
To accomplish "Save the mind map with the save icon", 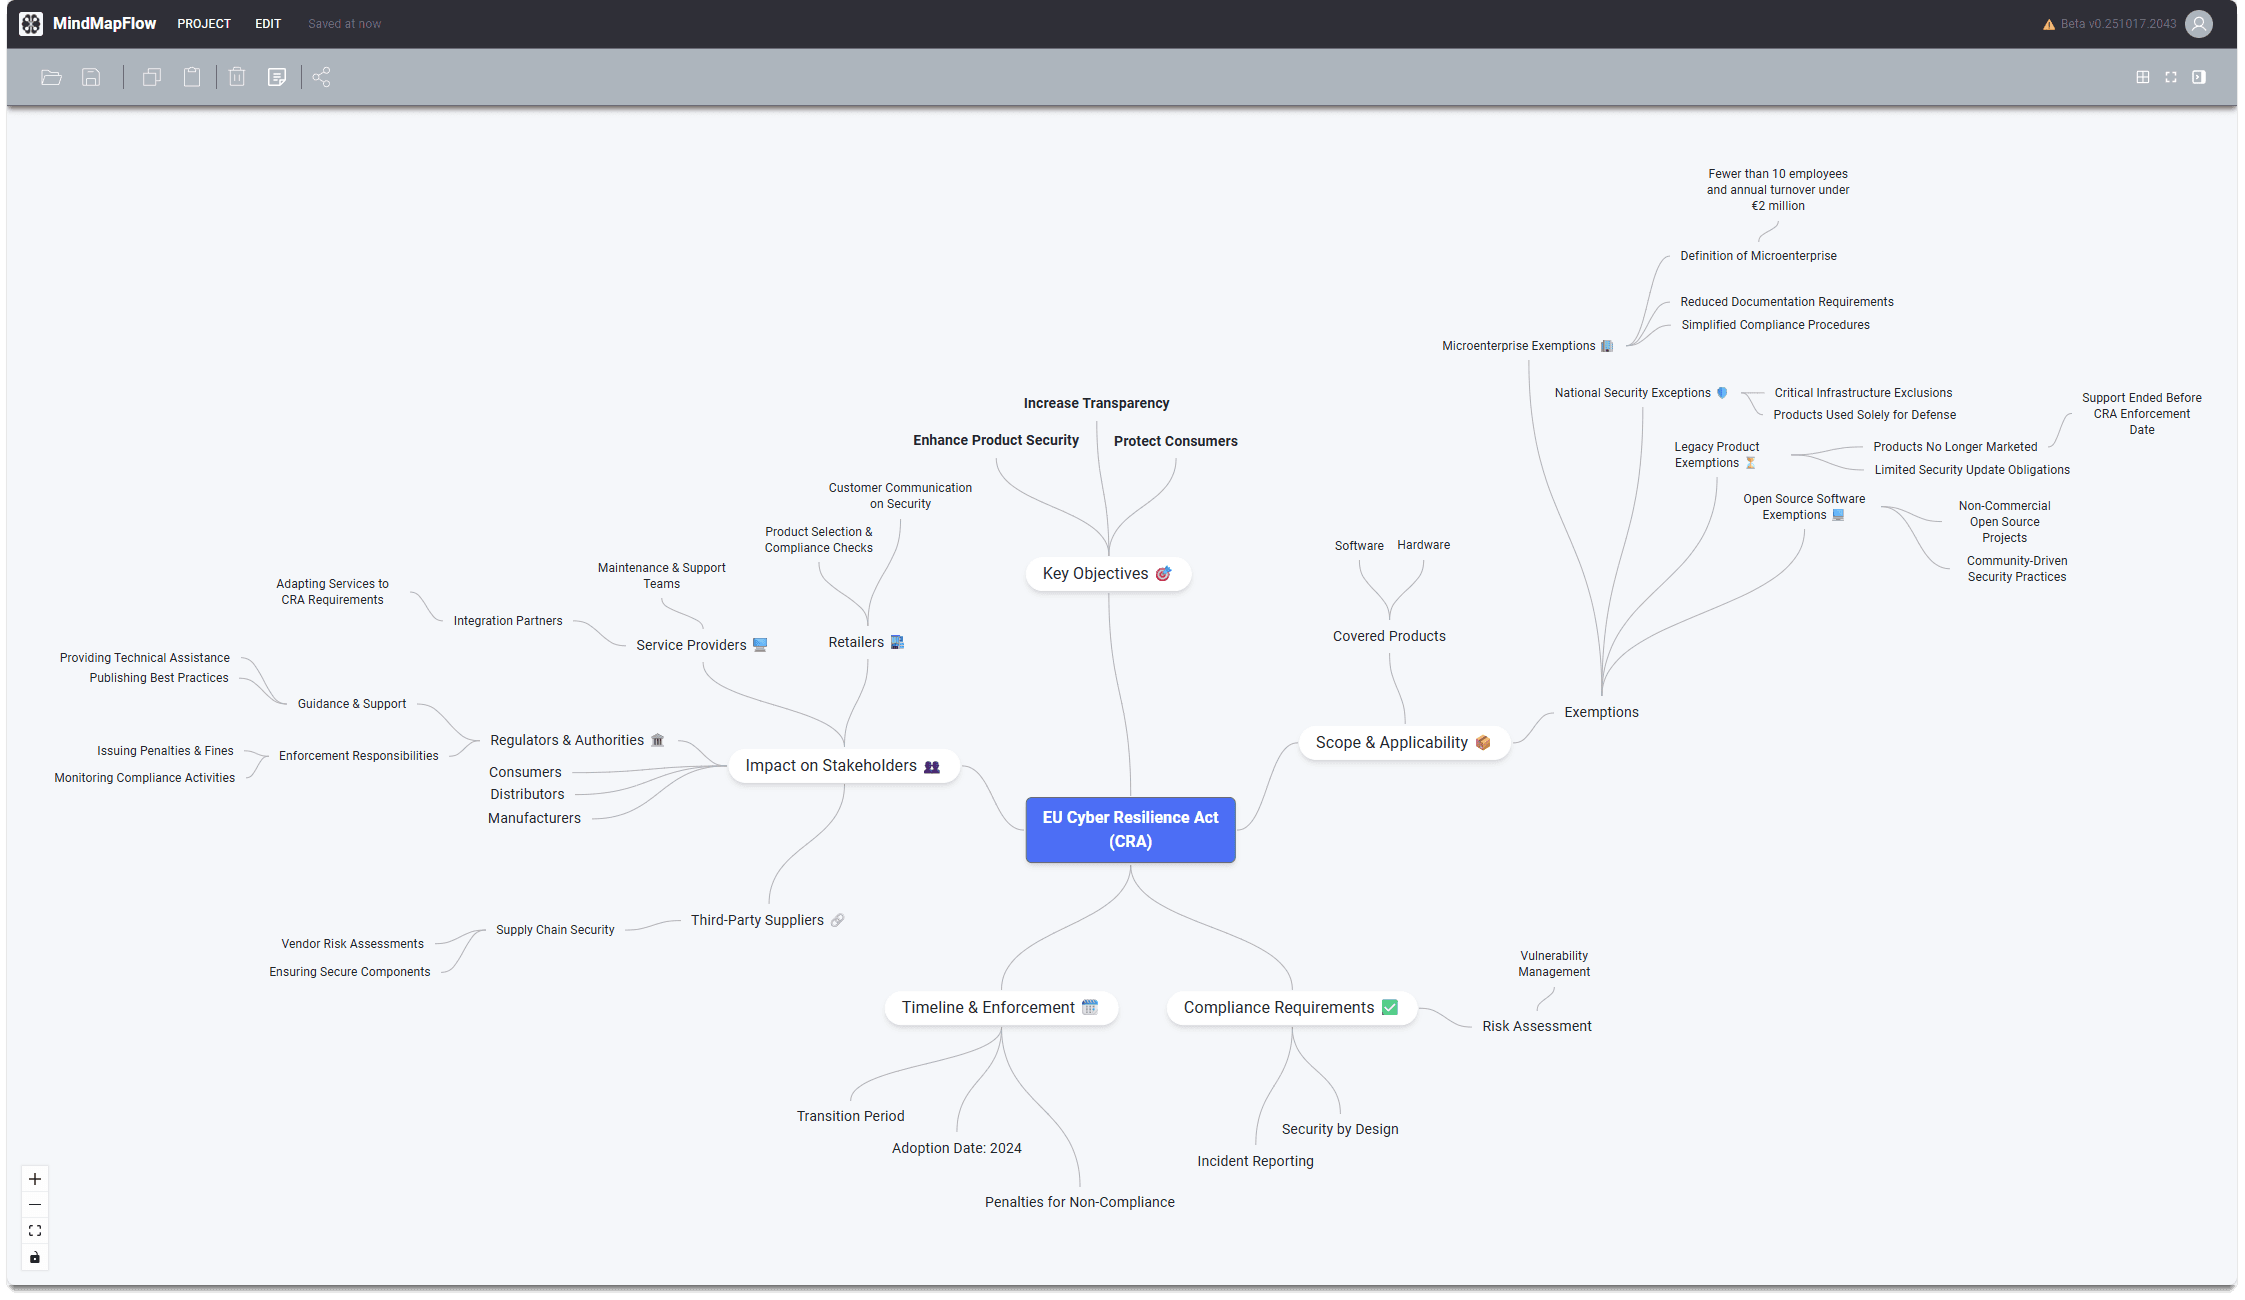I will pos(91,77).
